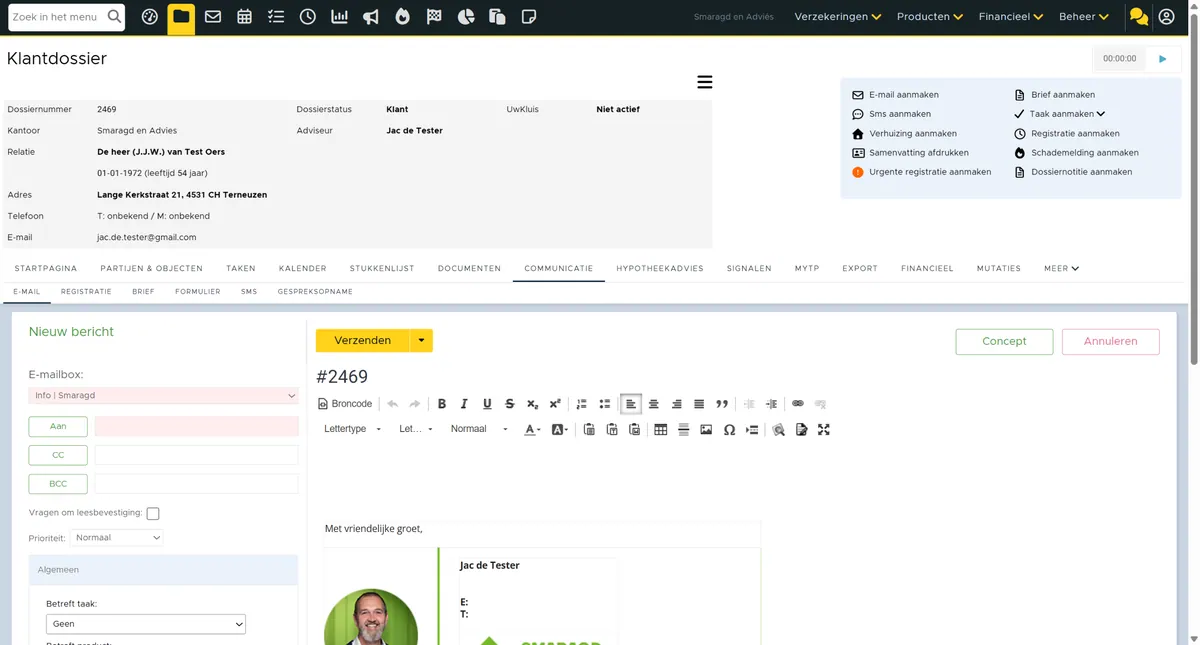This screenshot has width=1200, height=645.
Task: Save the message as Concept
Action: tap(1004, 342)
